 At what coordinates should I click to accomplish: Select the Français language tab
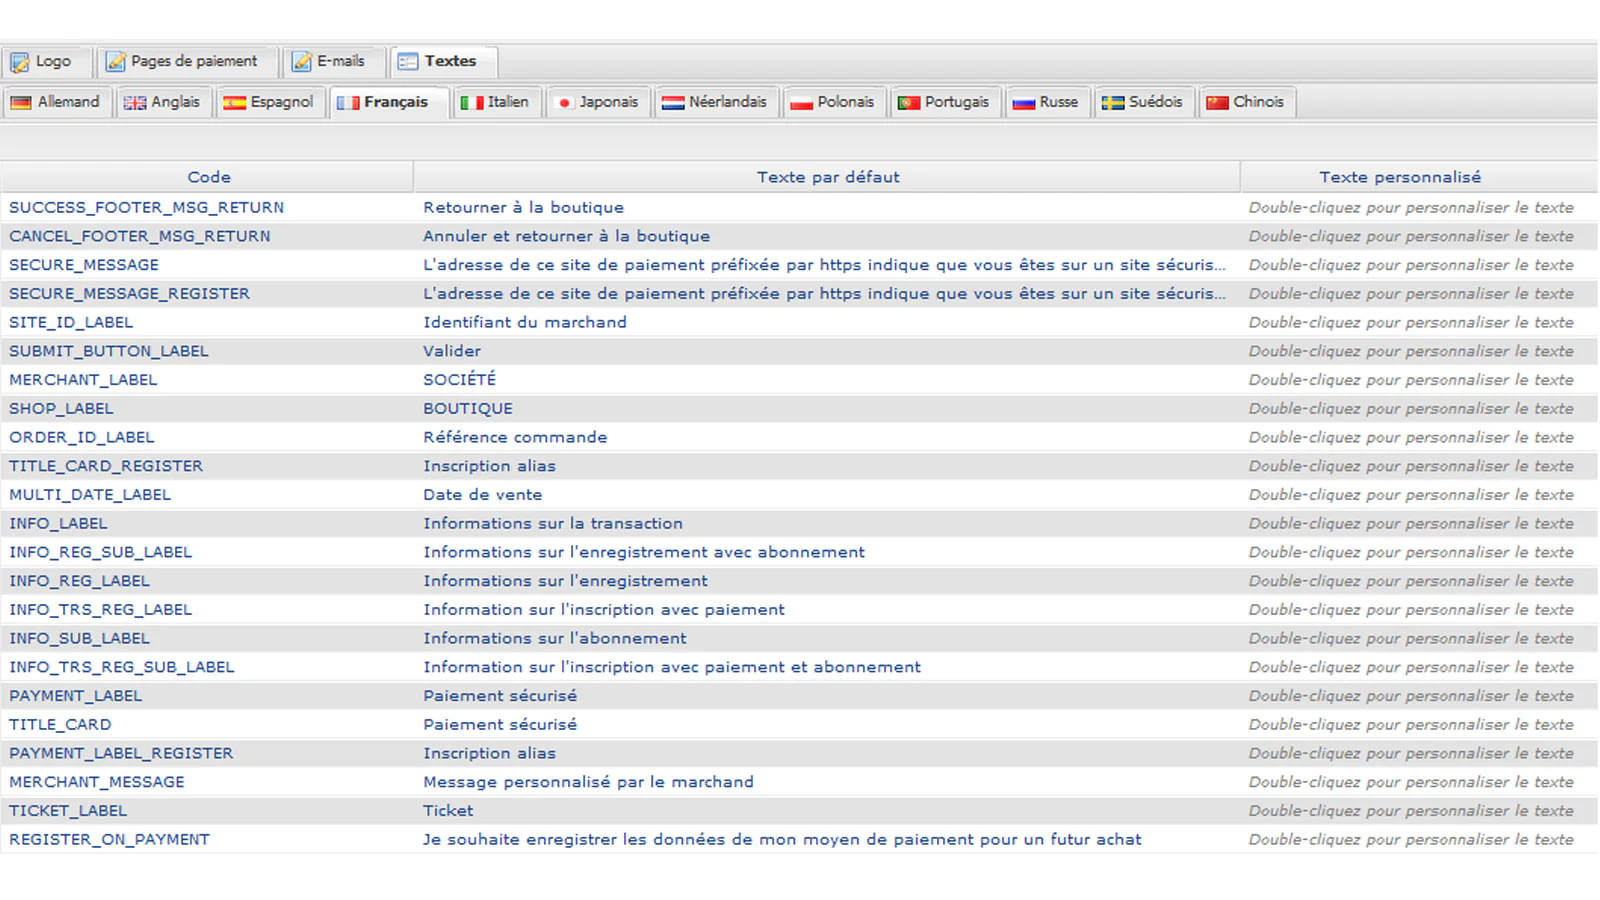388,102
